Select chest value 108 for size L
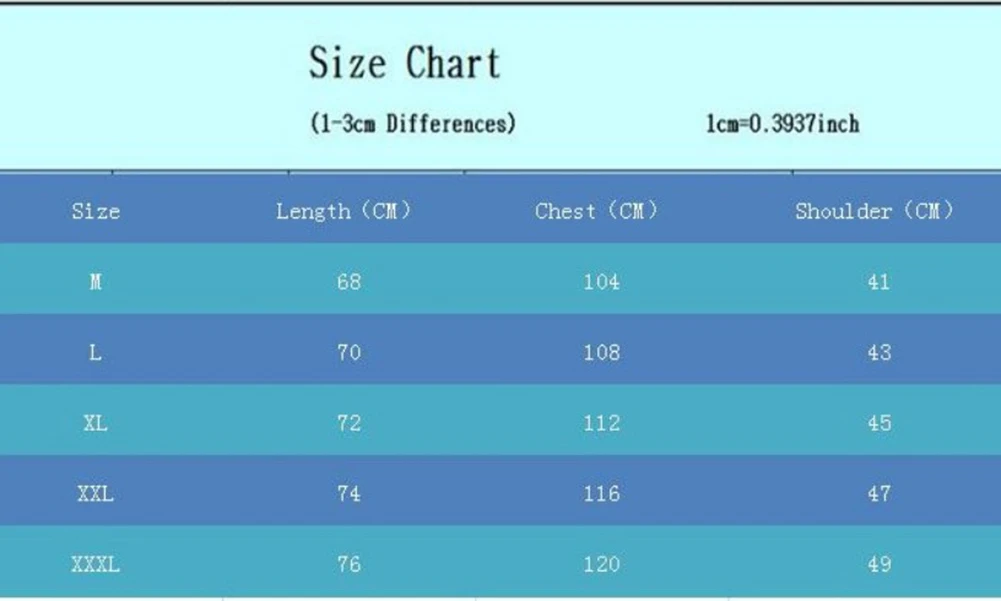This screenshot has height=601, width=1001. click(601, 352)
